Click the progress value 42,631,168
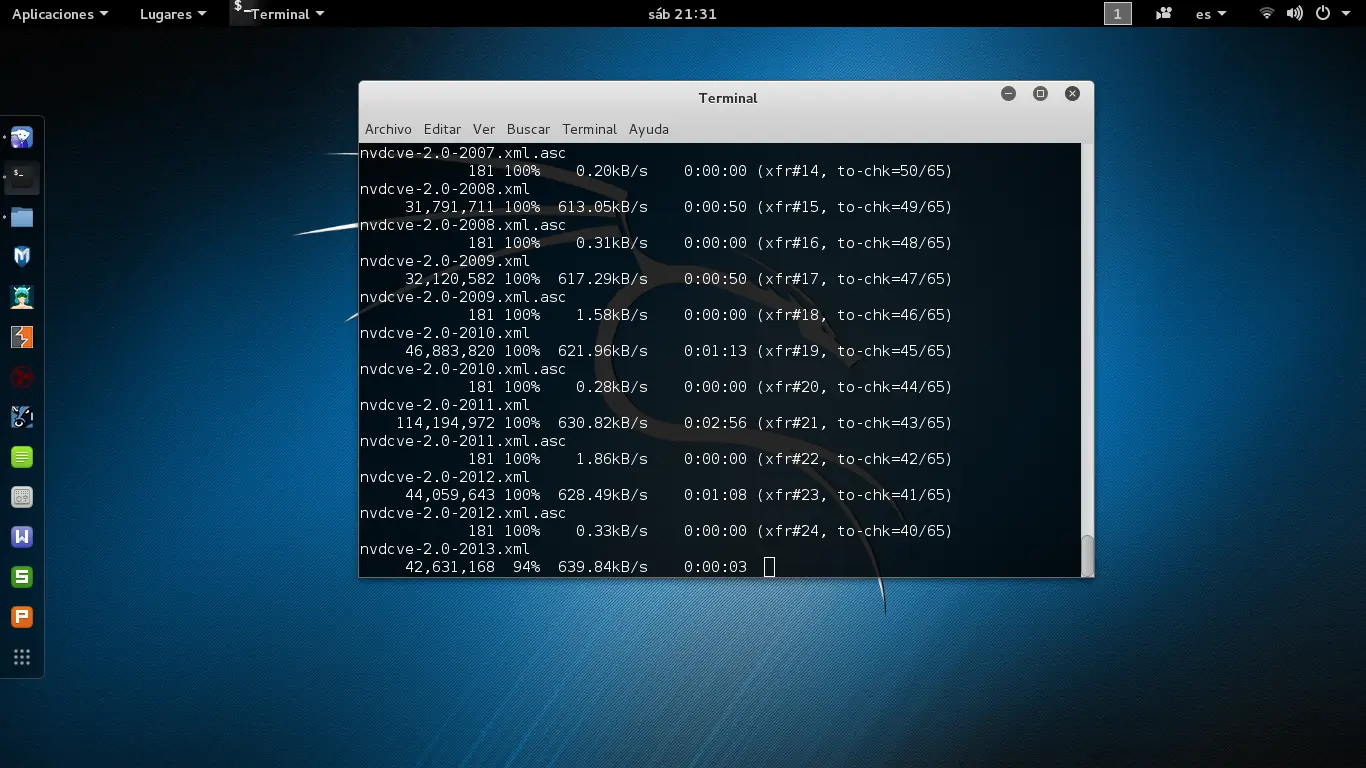 click(x=450, y=567)
